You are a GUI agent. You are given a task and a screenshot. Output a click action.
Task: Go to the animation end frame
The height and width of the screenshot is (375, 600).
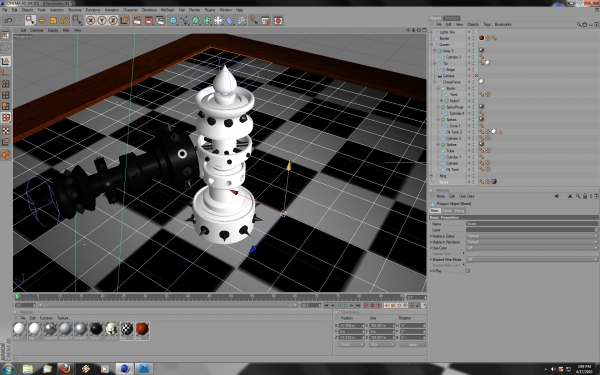[358, 305]
